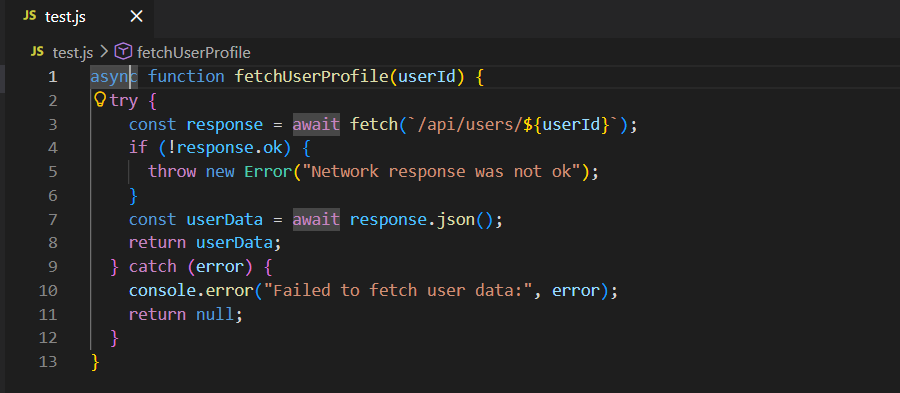Click the JS file icon in the tab

[x=30, y=17]
